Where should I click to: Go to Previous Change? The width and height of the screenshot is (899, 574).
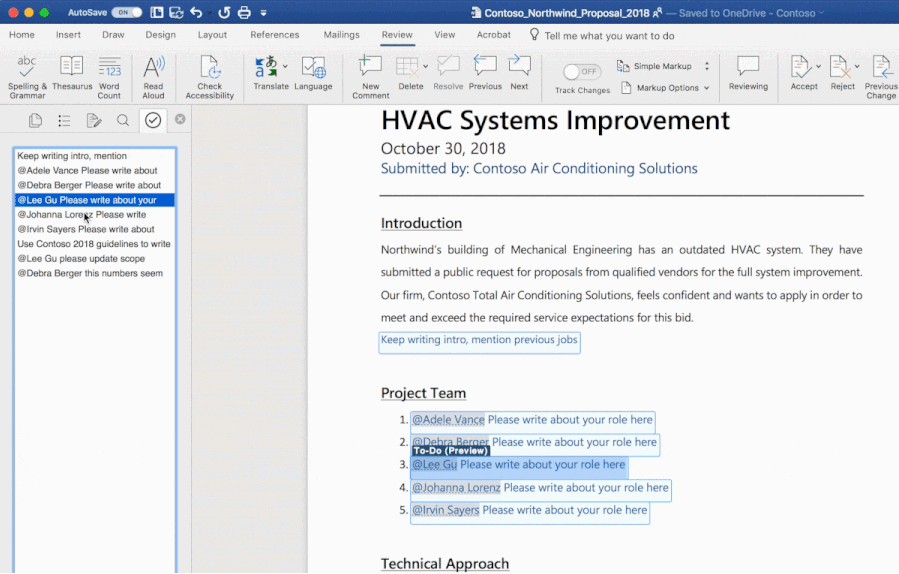[x=881, y=77]
